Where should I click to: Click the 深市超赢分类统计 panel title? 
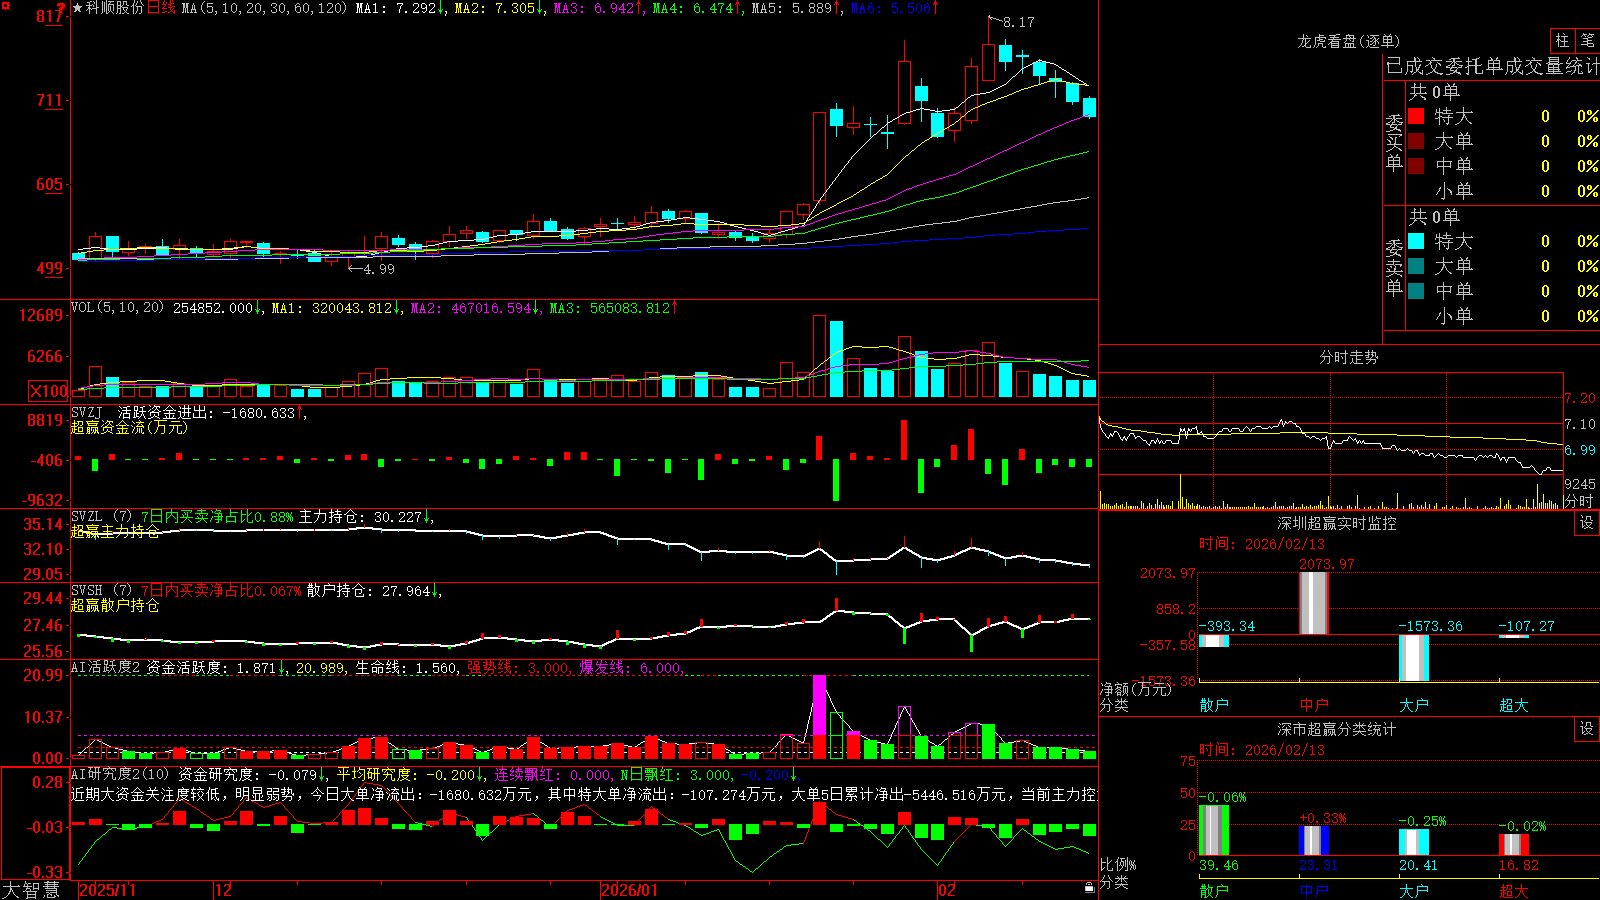pyautogui.click(x=1336, y=729)
